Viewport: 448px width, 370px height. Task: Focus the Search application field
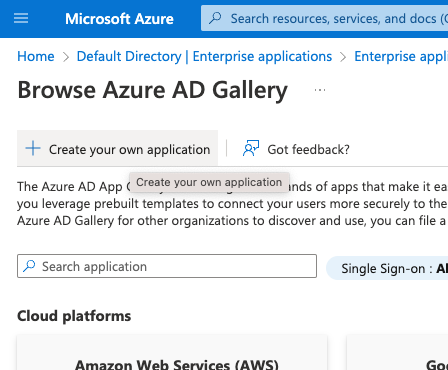click(x=167, y=266)
